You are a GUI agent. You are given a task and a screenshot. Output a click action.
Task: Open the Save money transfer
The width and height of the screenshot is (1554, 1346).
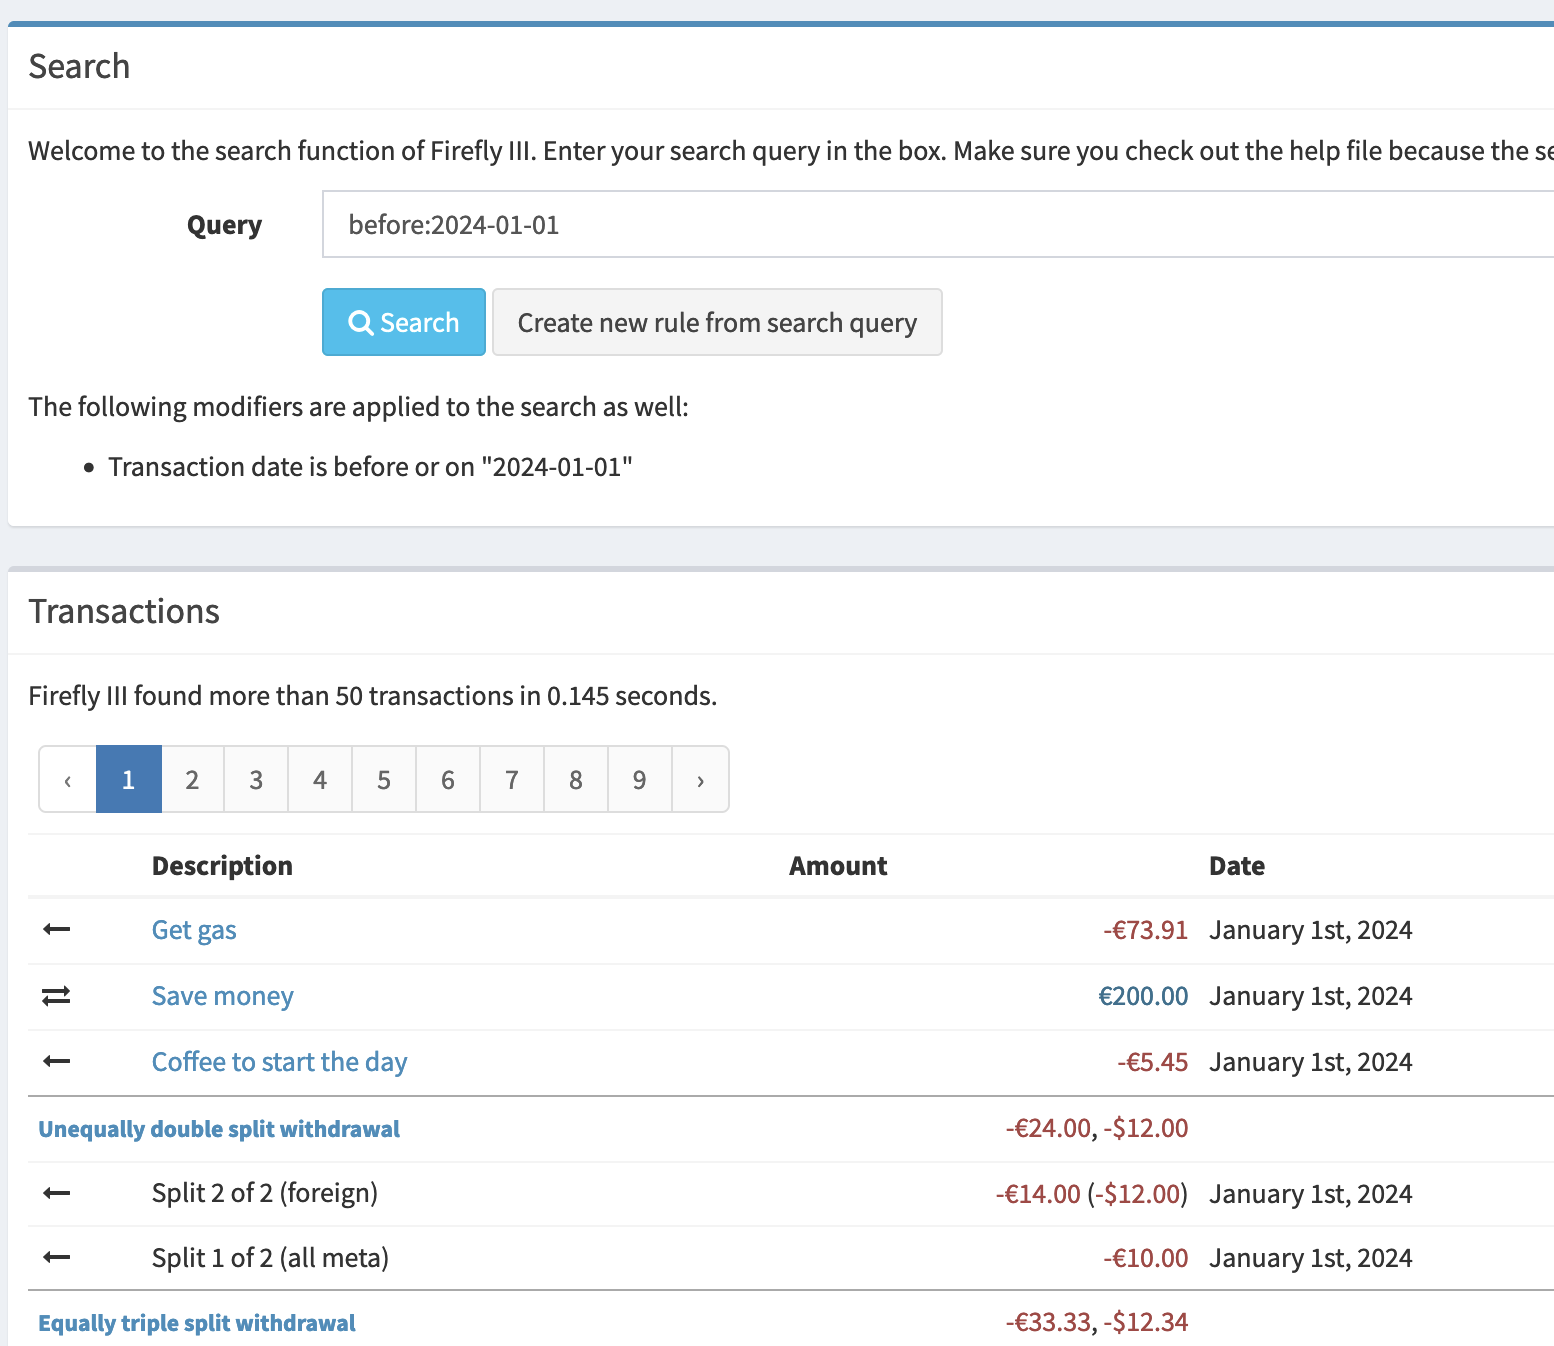pyautogui.click(x=222, y=995)
